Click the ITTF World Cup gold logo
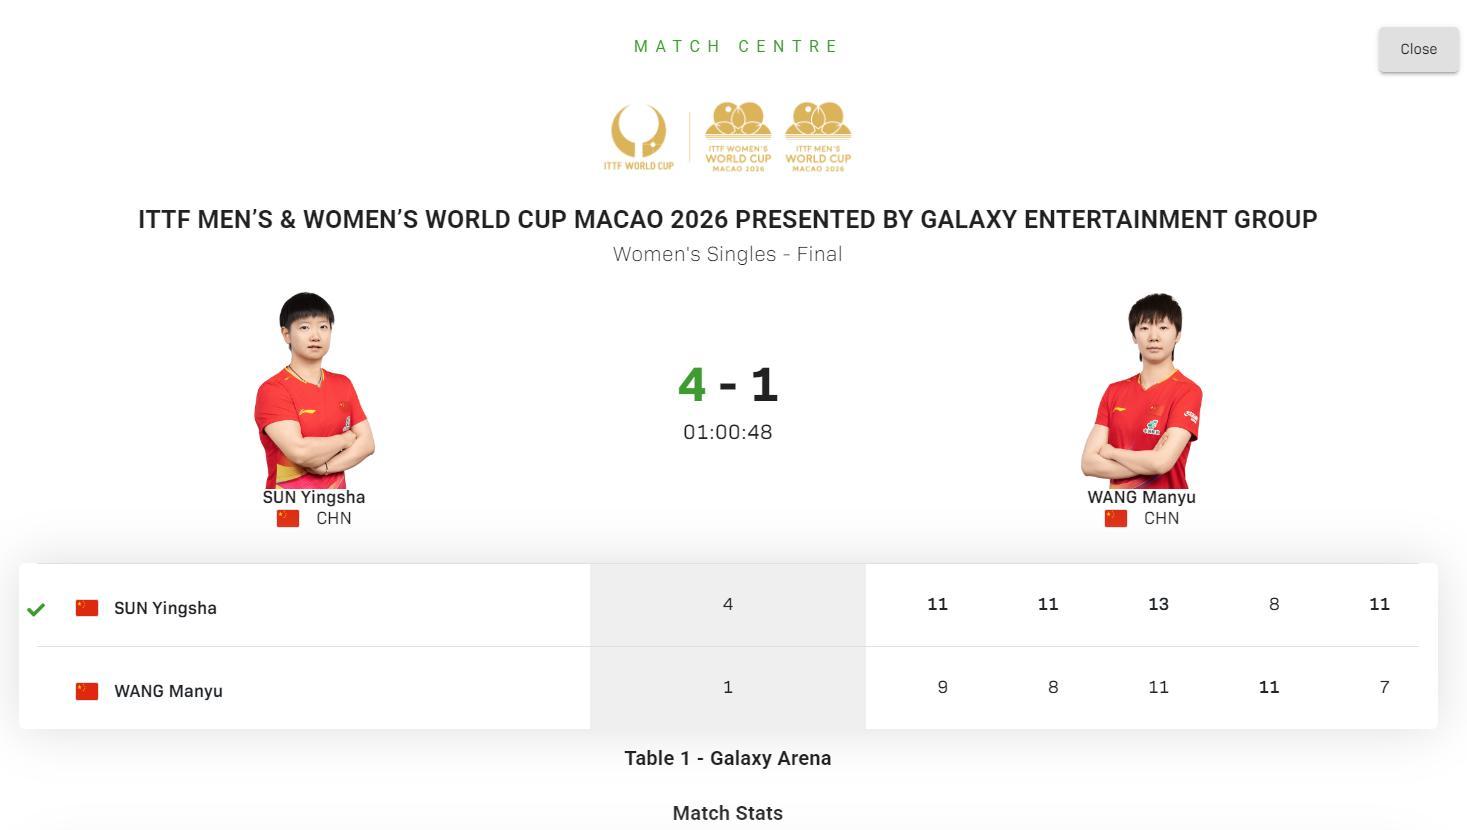 [638, 137]
